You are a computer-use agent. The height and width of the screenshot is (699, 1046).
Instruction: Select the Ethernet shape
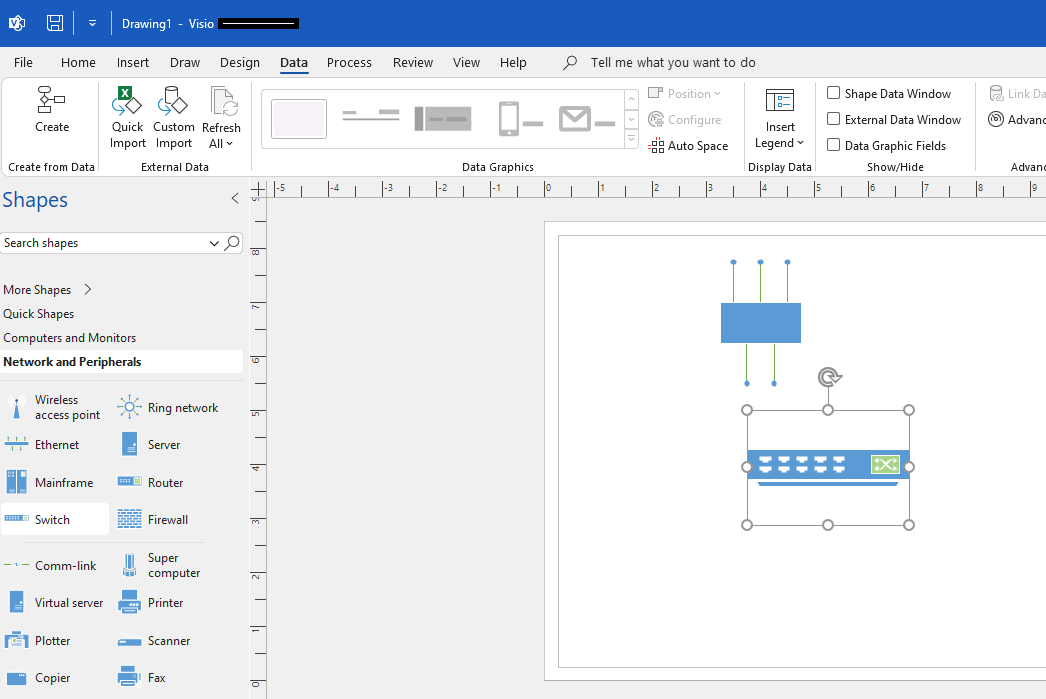pos(42,444)
